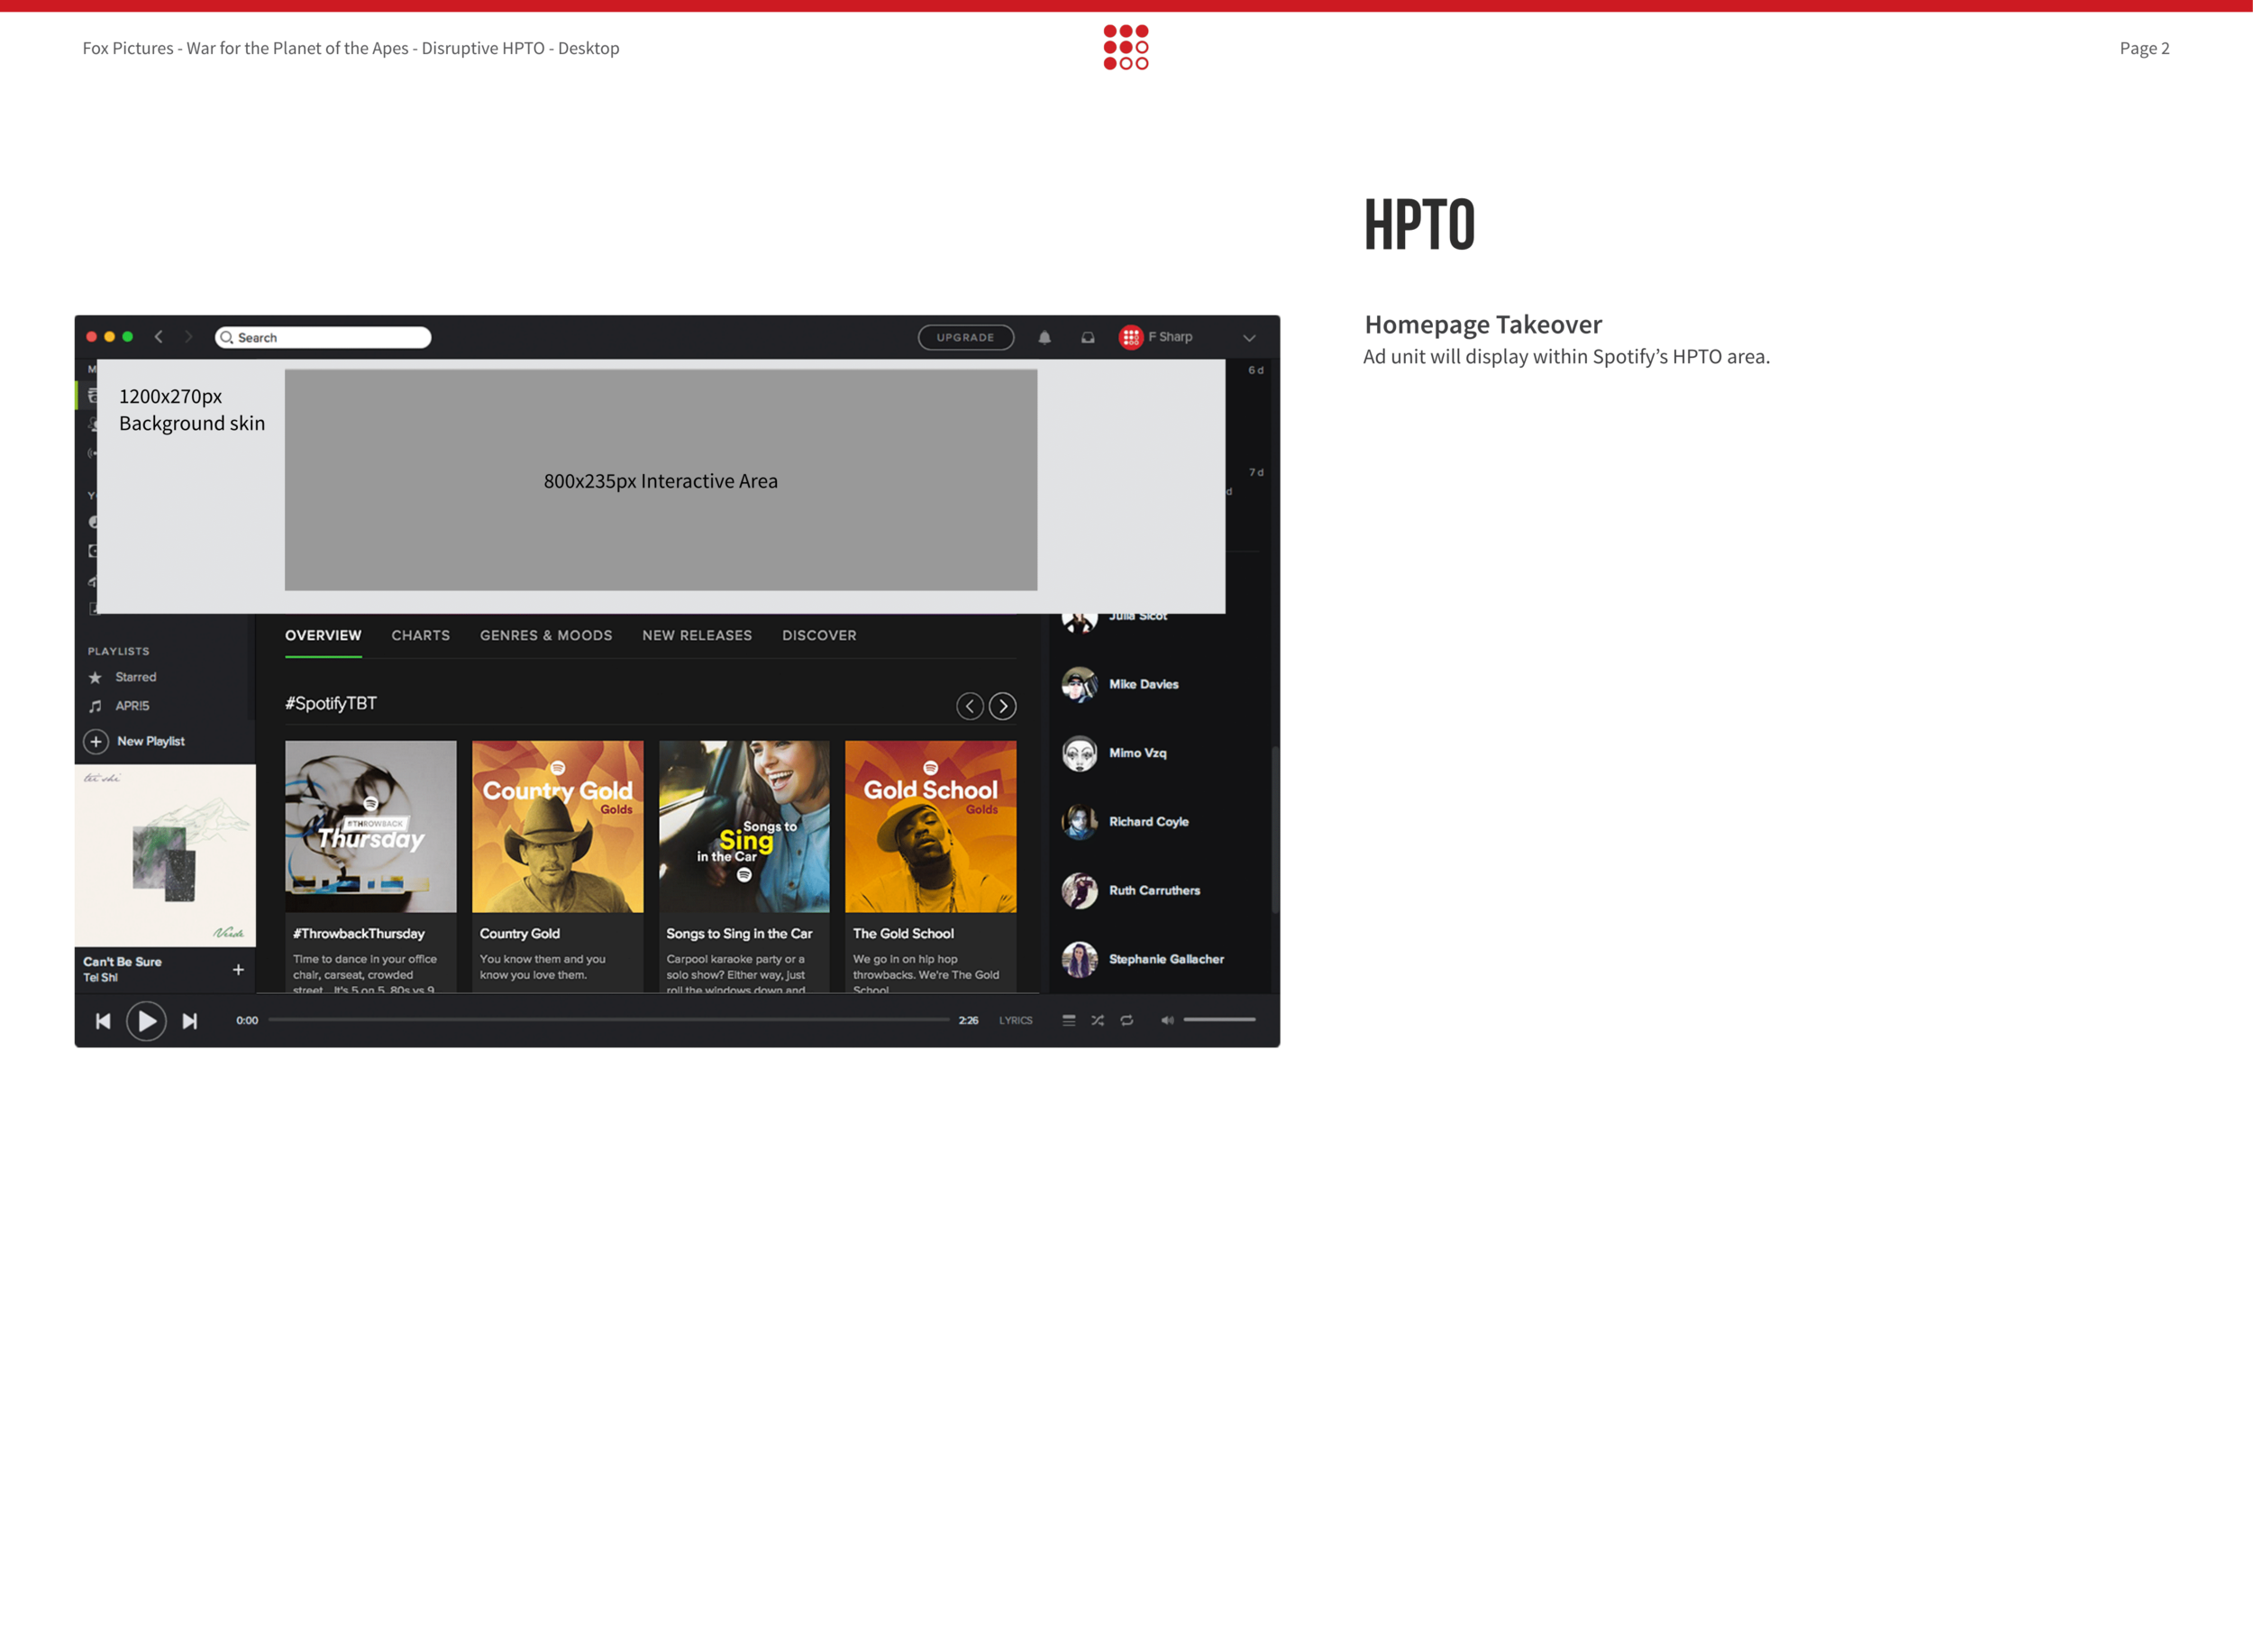Open friend Ruth Carruthers
This screenshot has width=2253, height=1652.
tap(1154, 891)
